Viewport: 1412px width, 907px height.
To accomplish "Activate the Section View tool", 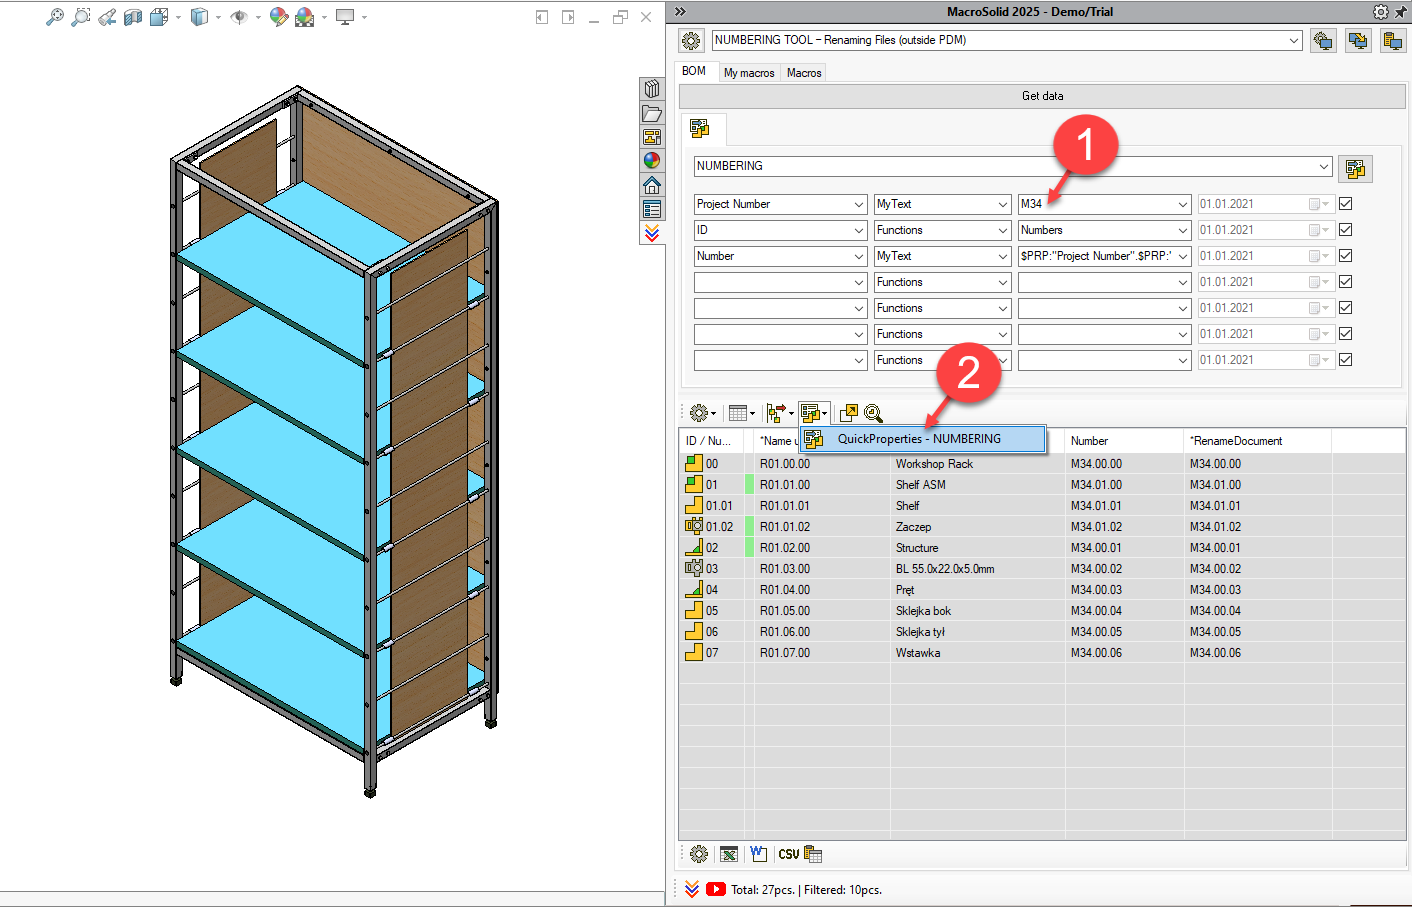I will click(133, 17).
